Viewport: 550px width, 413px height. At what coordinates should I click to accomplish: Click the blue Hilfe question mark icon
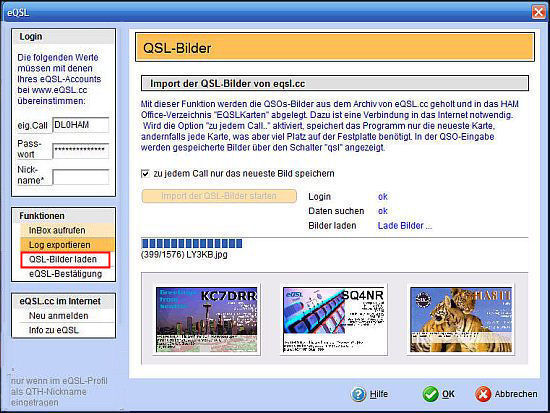(x=358, y=394)
